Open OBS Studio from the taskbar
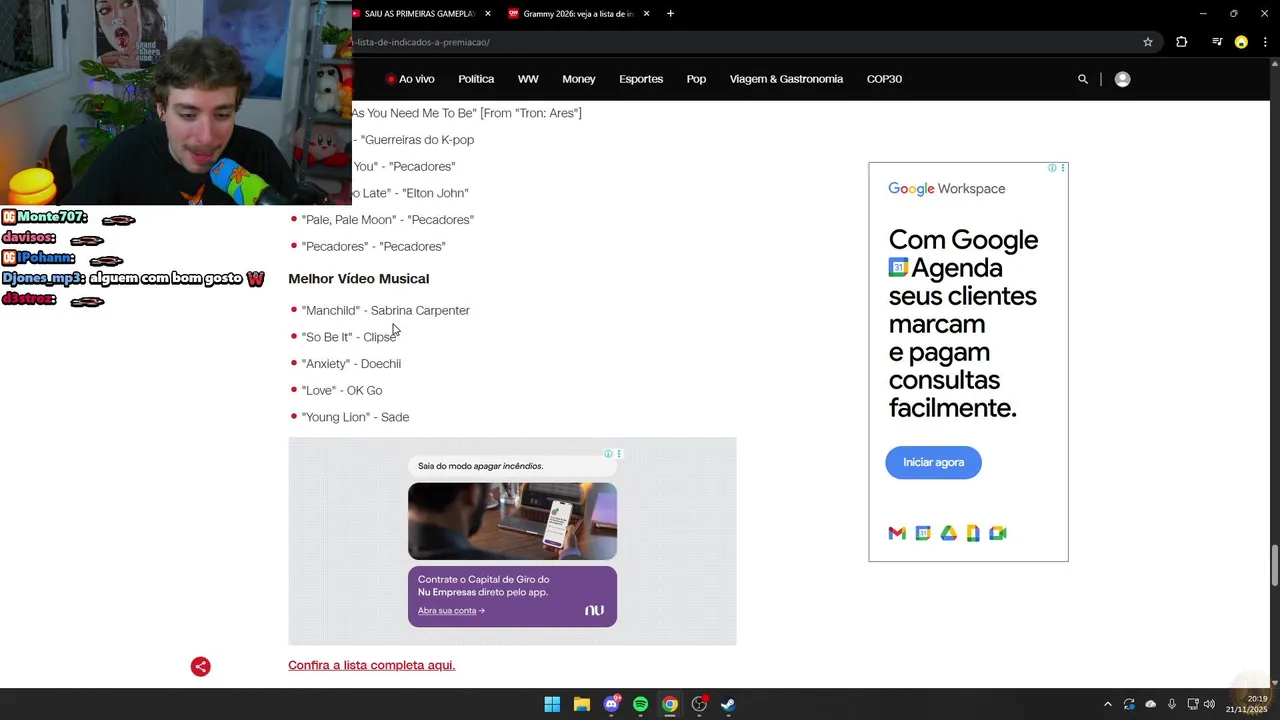Screen dimensions: 1280x720 pos(699,704)
